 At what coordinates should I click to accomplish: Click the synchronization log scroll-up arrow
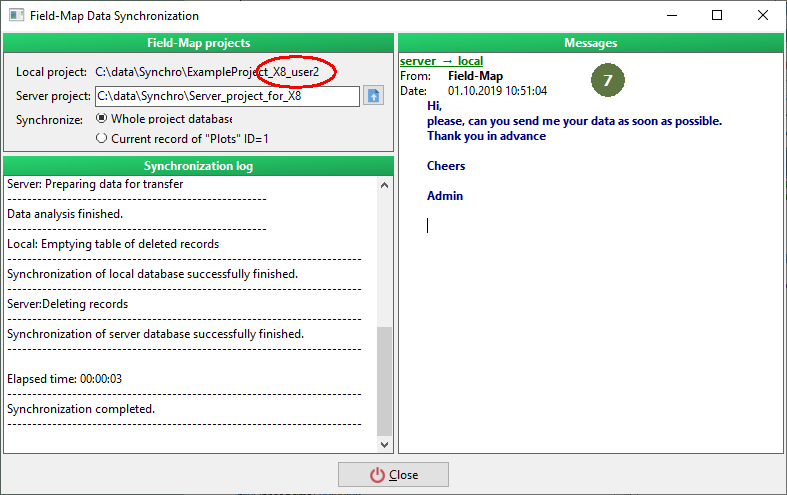(x=384, y=185)
